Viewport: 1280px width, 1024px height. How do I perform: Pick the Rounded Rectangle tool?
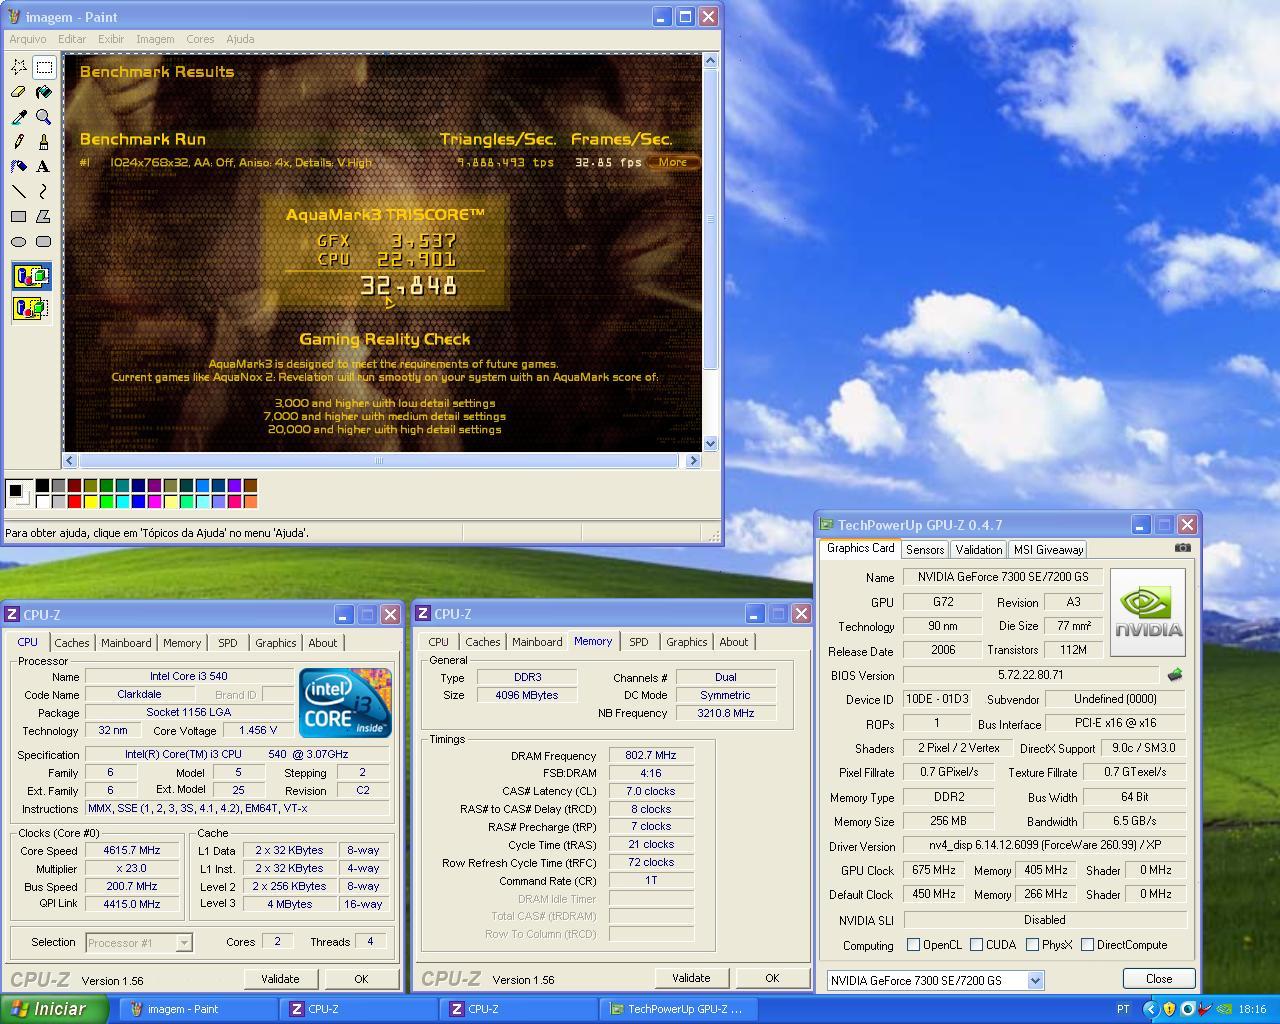point(43,242)
